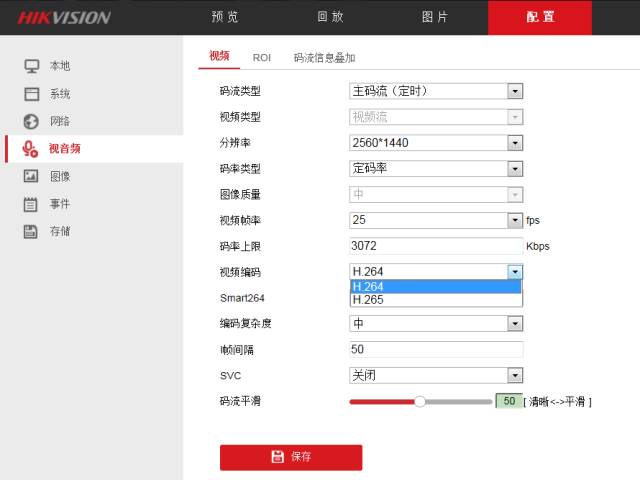
Task: Click the floppy disk icon for 存储
Action: (x=31, y=231)
